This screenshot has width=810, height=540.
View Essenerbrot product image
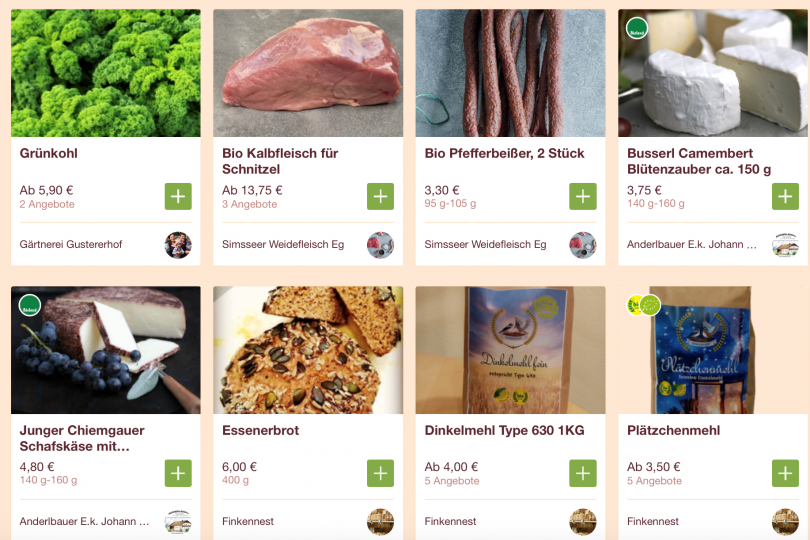coord(308,350)
